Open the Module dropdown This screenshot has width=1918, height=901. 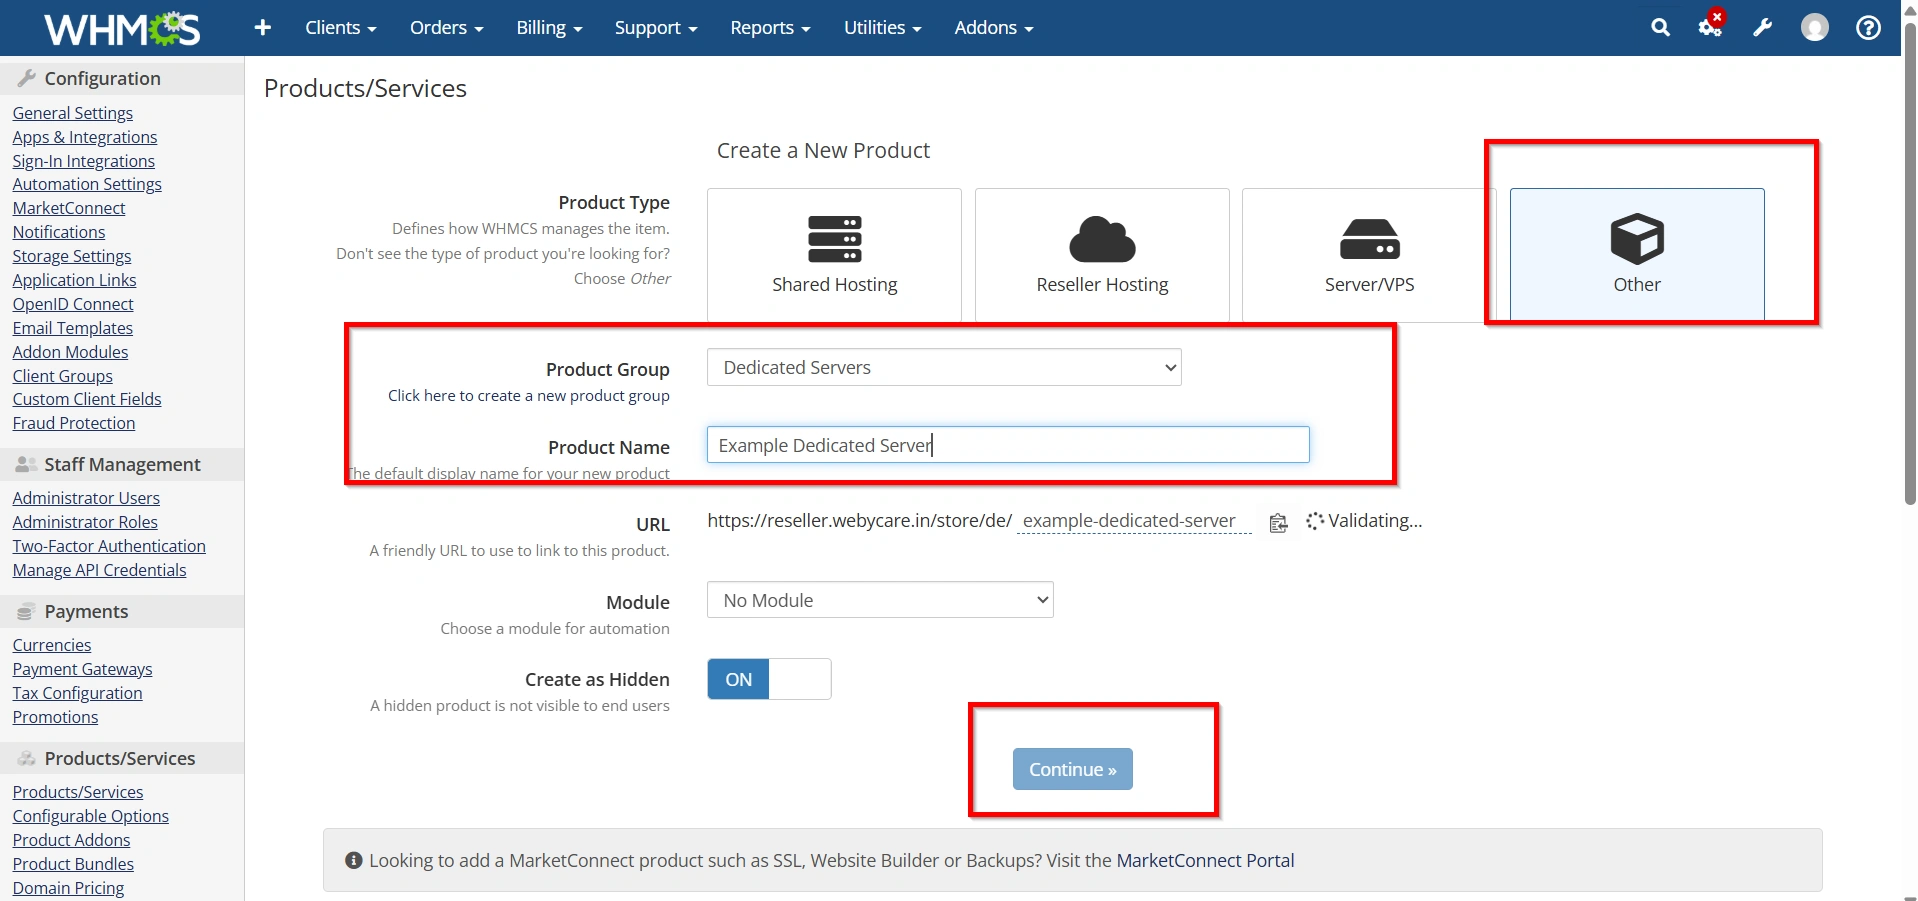tap(880, 600)
